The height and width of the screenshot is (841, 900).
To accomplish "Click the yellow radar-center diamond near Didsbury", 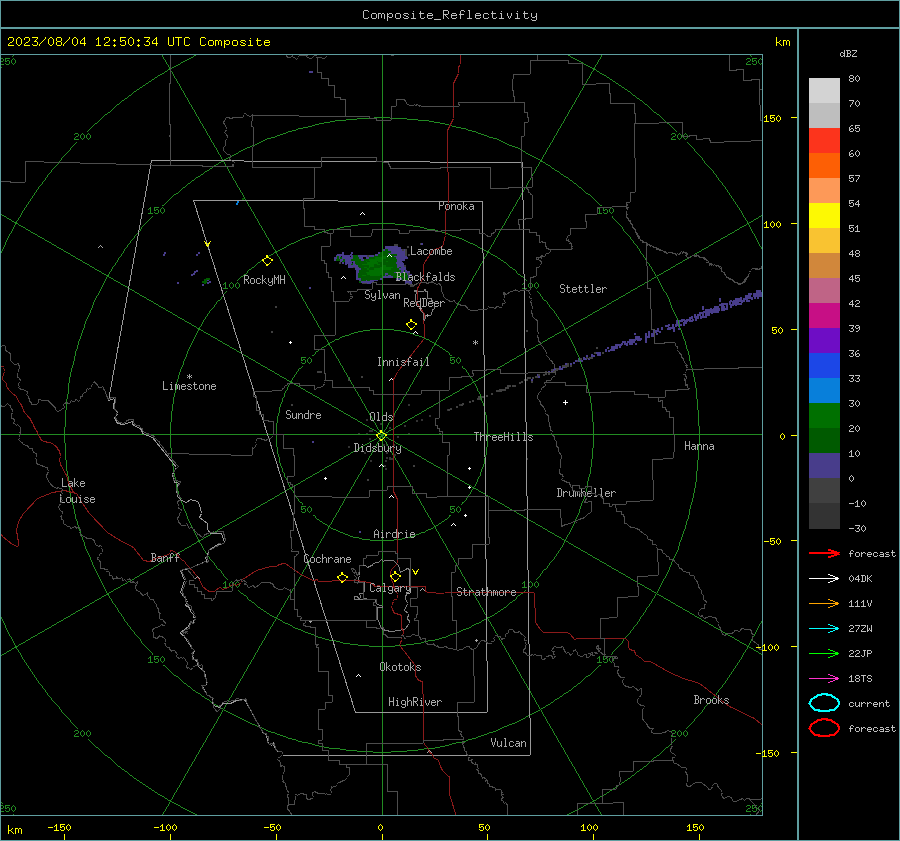I will (x=381, y=436).
